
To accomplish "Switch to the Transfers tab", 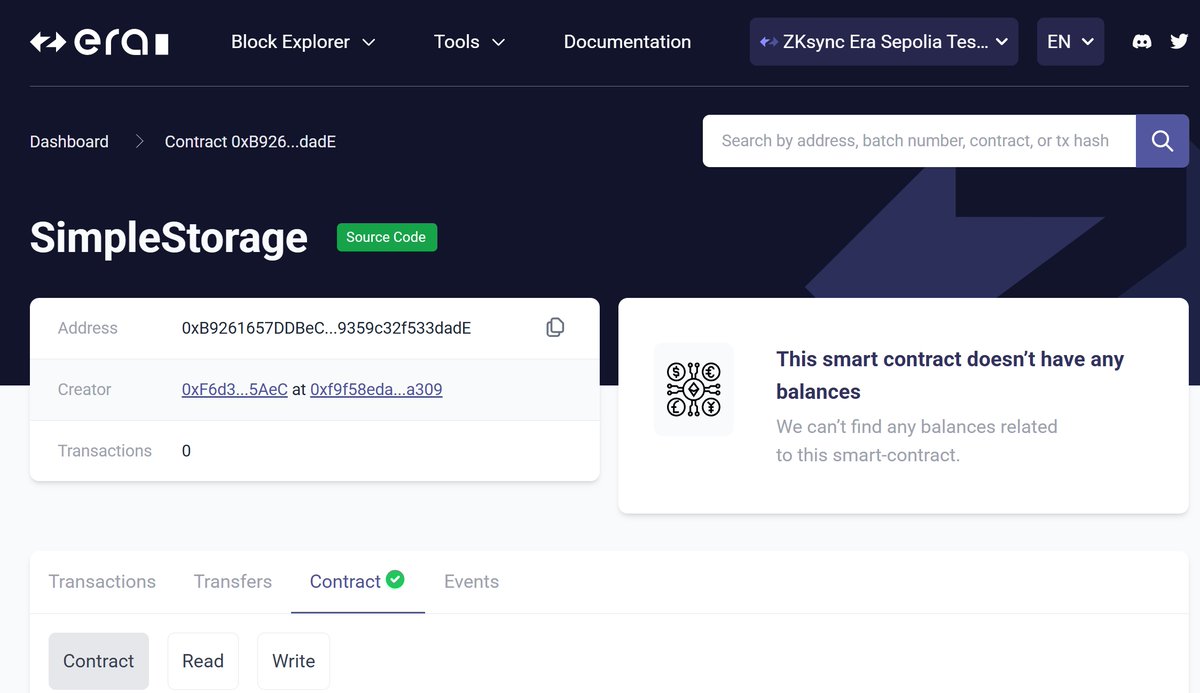I will 233,582.
